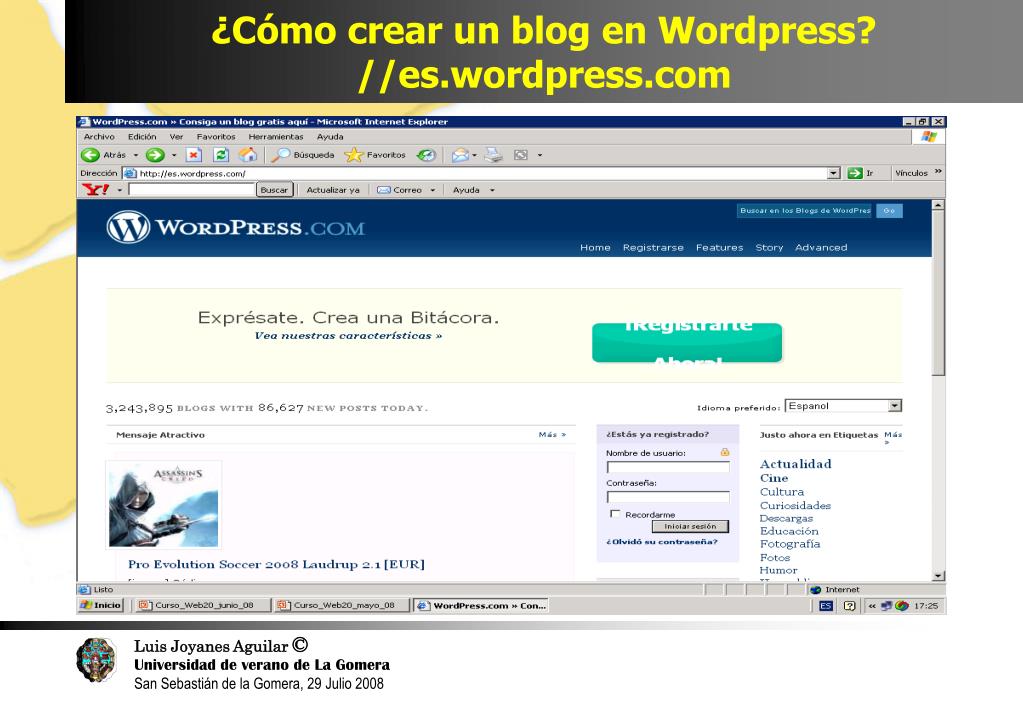Click the Correo envelope on Yahoo toolbar
1023x708 pixels.
[x=384, y=190]
